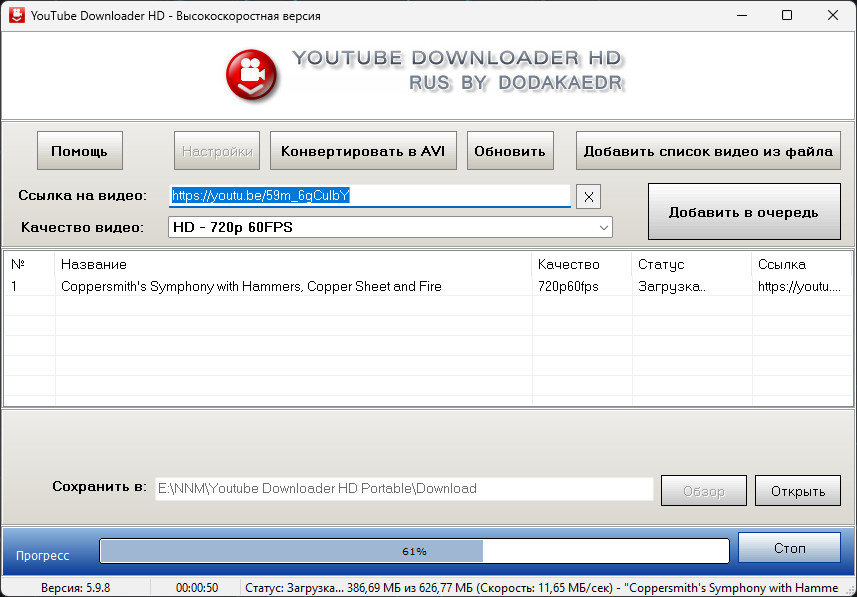This screenshot has width=857, height=597.
Task: Click the Обзор browse button
Action: point(703,491)
